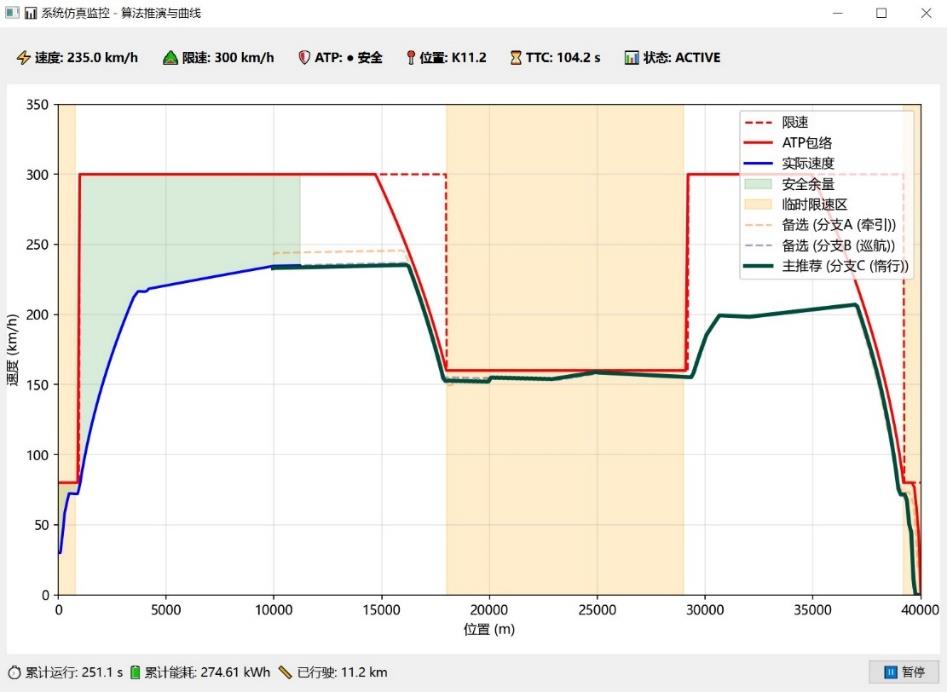Pause the simulation with 暂停 button

[904, 672]
